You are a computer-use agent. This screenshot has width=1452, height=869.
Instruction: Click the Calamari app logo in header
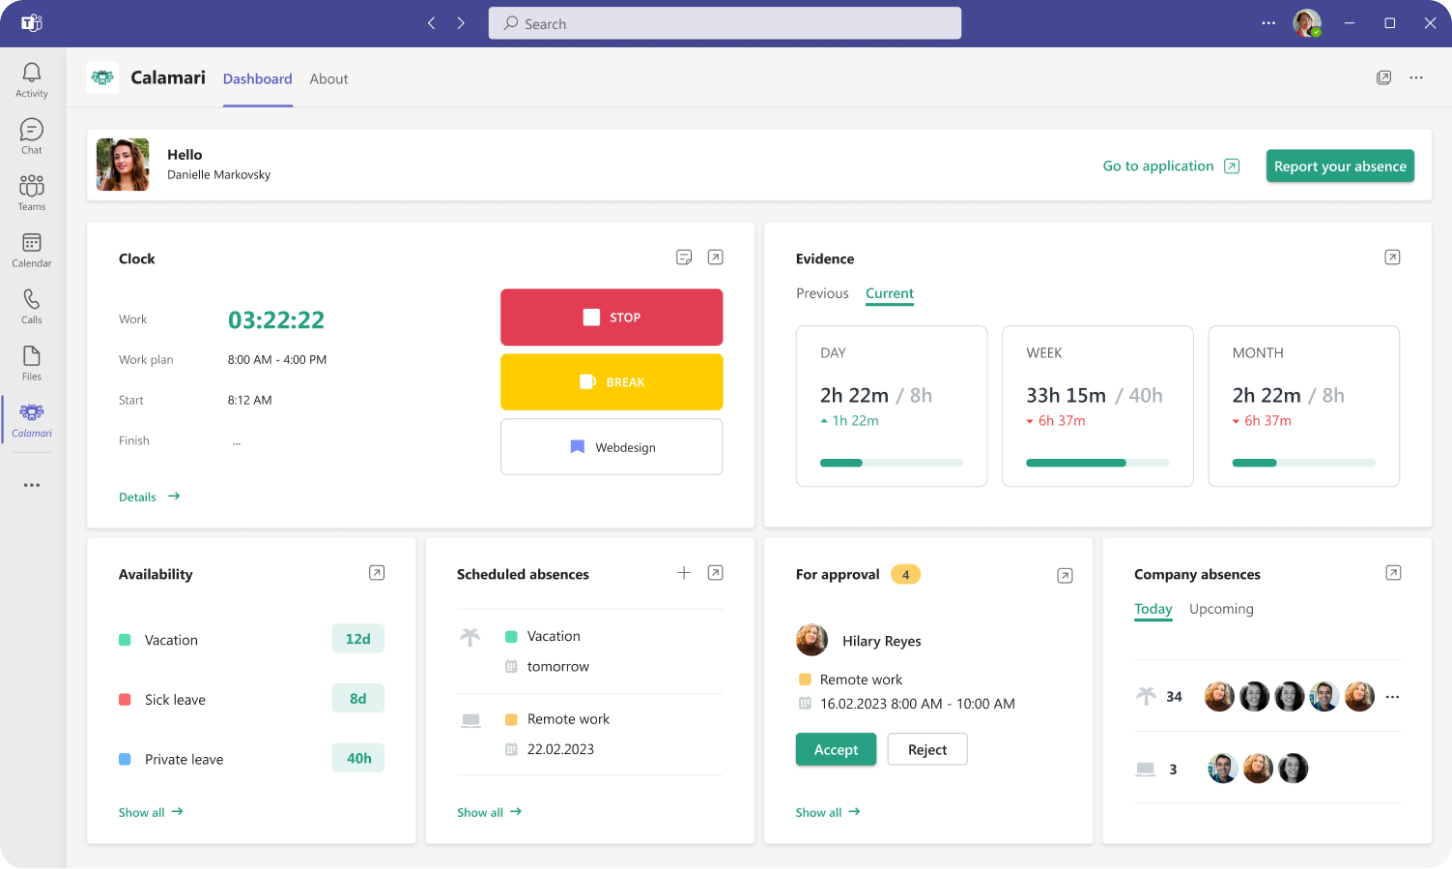(102, 78)
